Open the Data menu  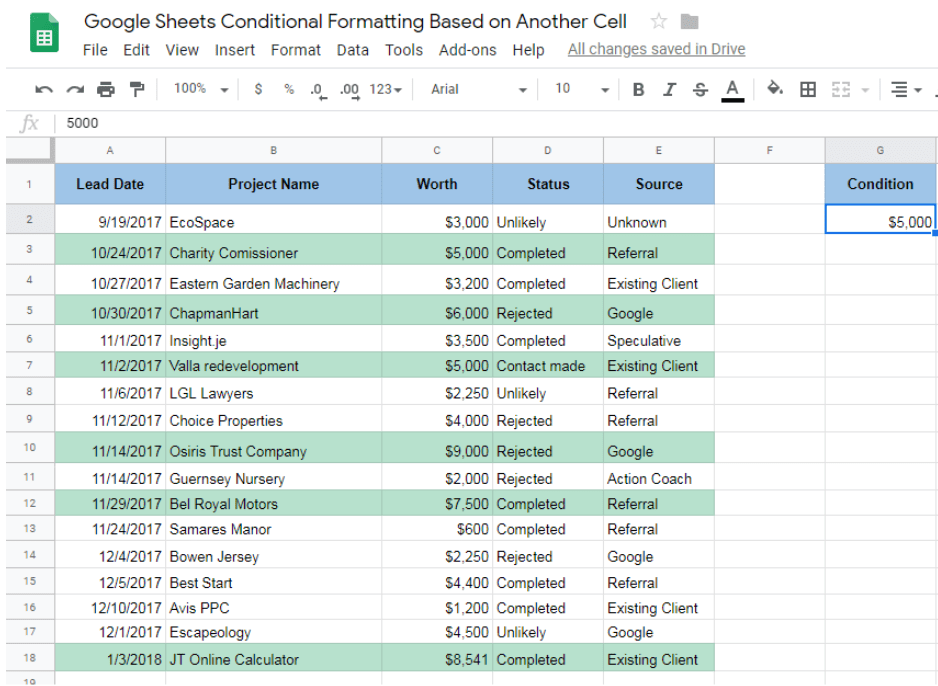[352, 50]
